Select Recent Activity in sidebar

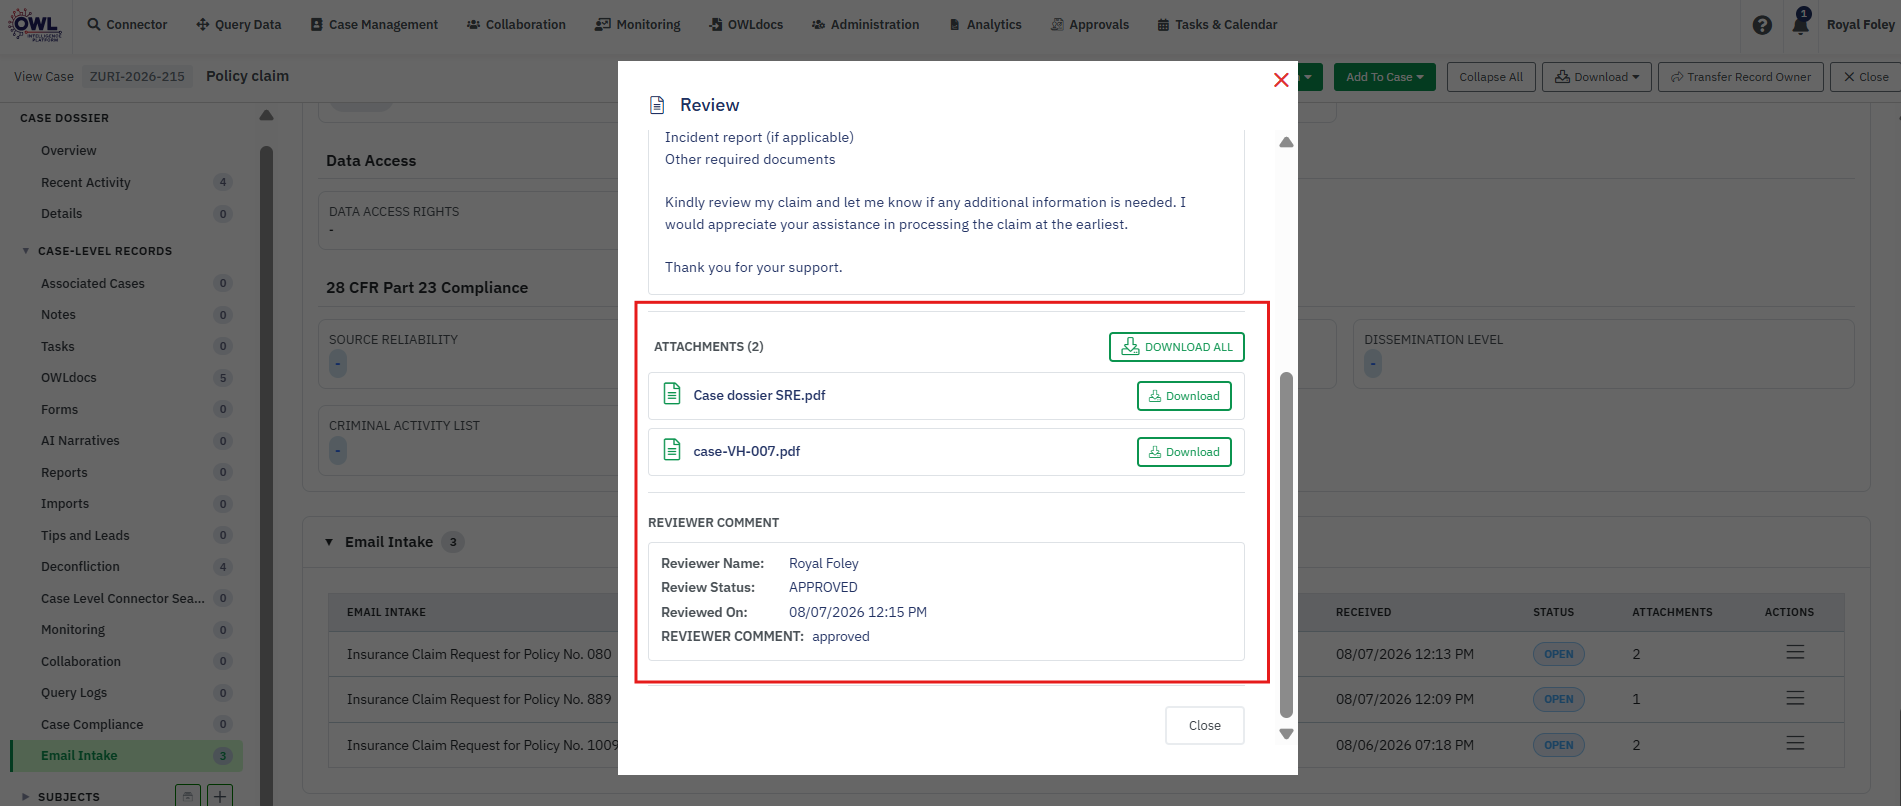(x=86, y=182)
